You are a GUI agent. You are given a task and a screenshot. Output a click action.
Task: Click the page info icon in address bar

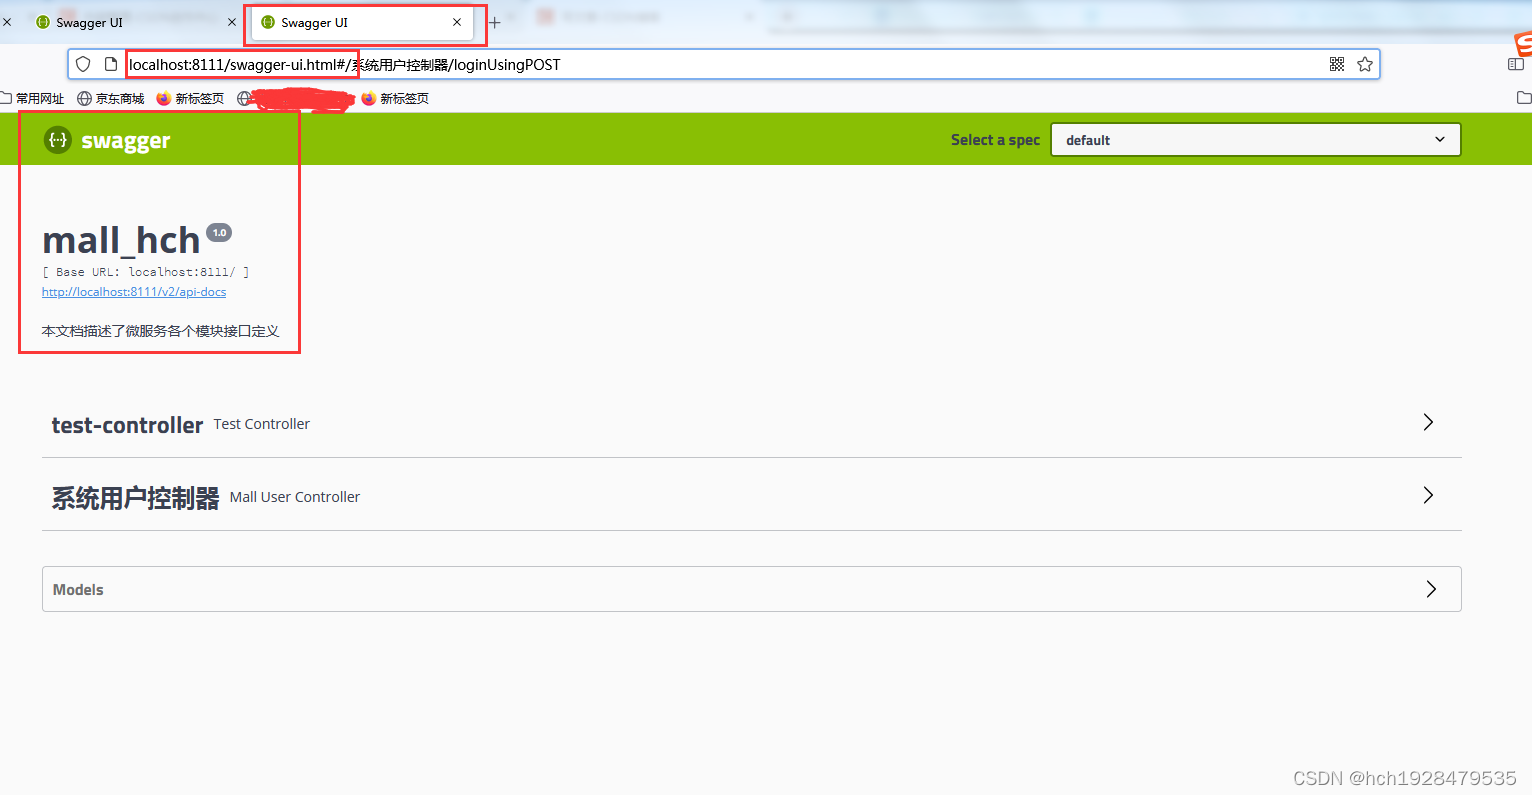[110, 64]
